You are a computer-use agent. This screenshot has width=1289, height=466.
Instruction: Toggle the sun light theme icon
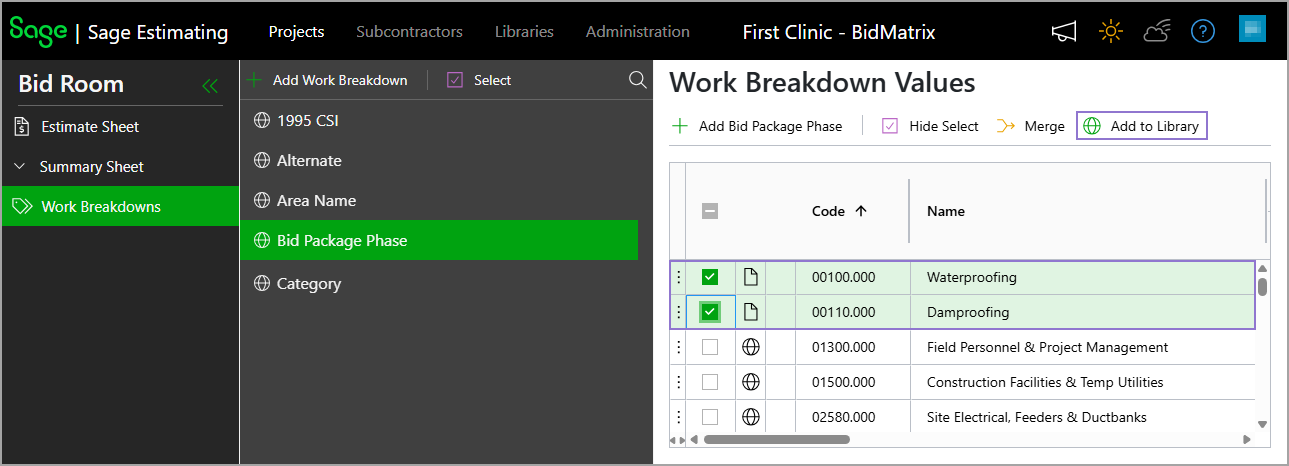tap(1110, 32)
